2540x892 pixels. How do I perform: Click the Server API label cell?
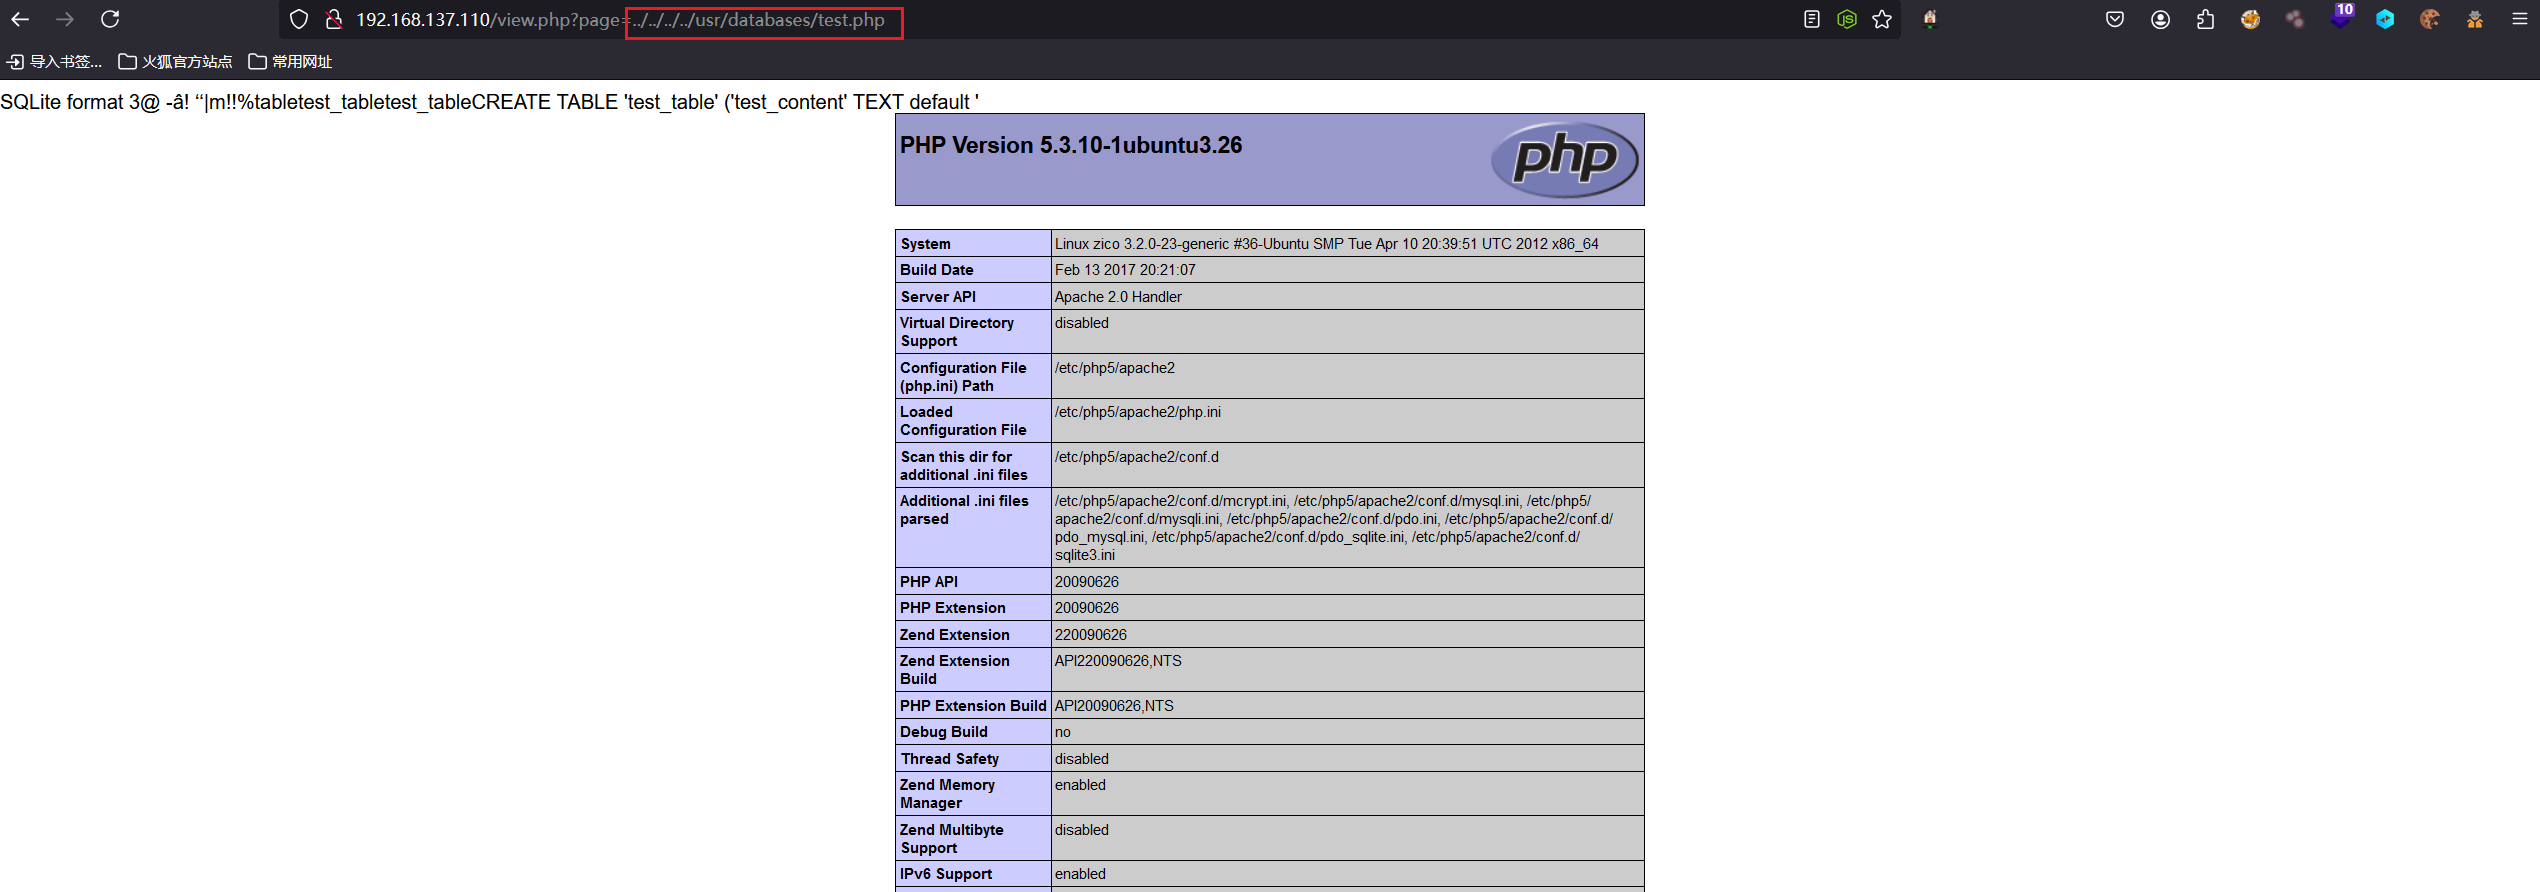[973, 297]
